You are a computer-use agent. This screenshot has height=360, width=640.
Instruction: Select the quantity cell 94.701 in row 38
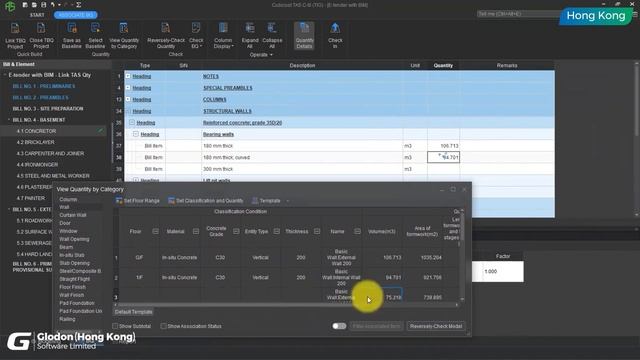pyautogui.click(x=443, y=157)
